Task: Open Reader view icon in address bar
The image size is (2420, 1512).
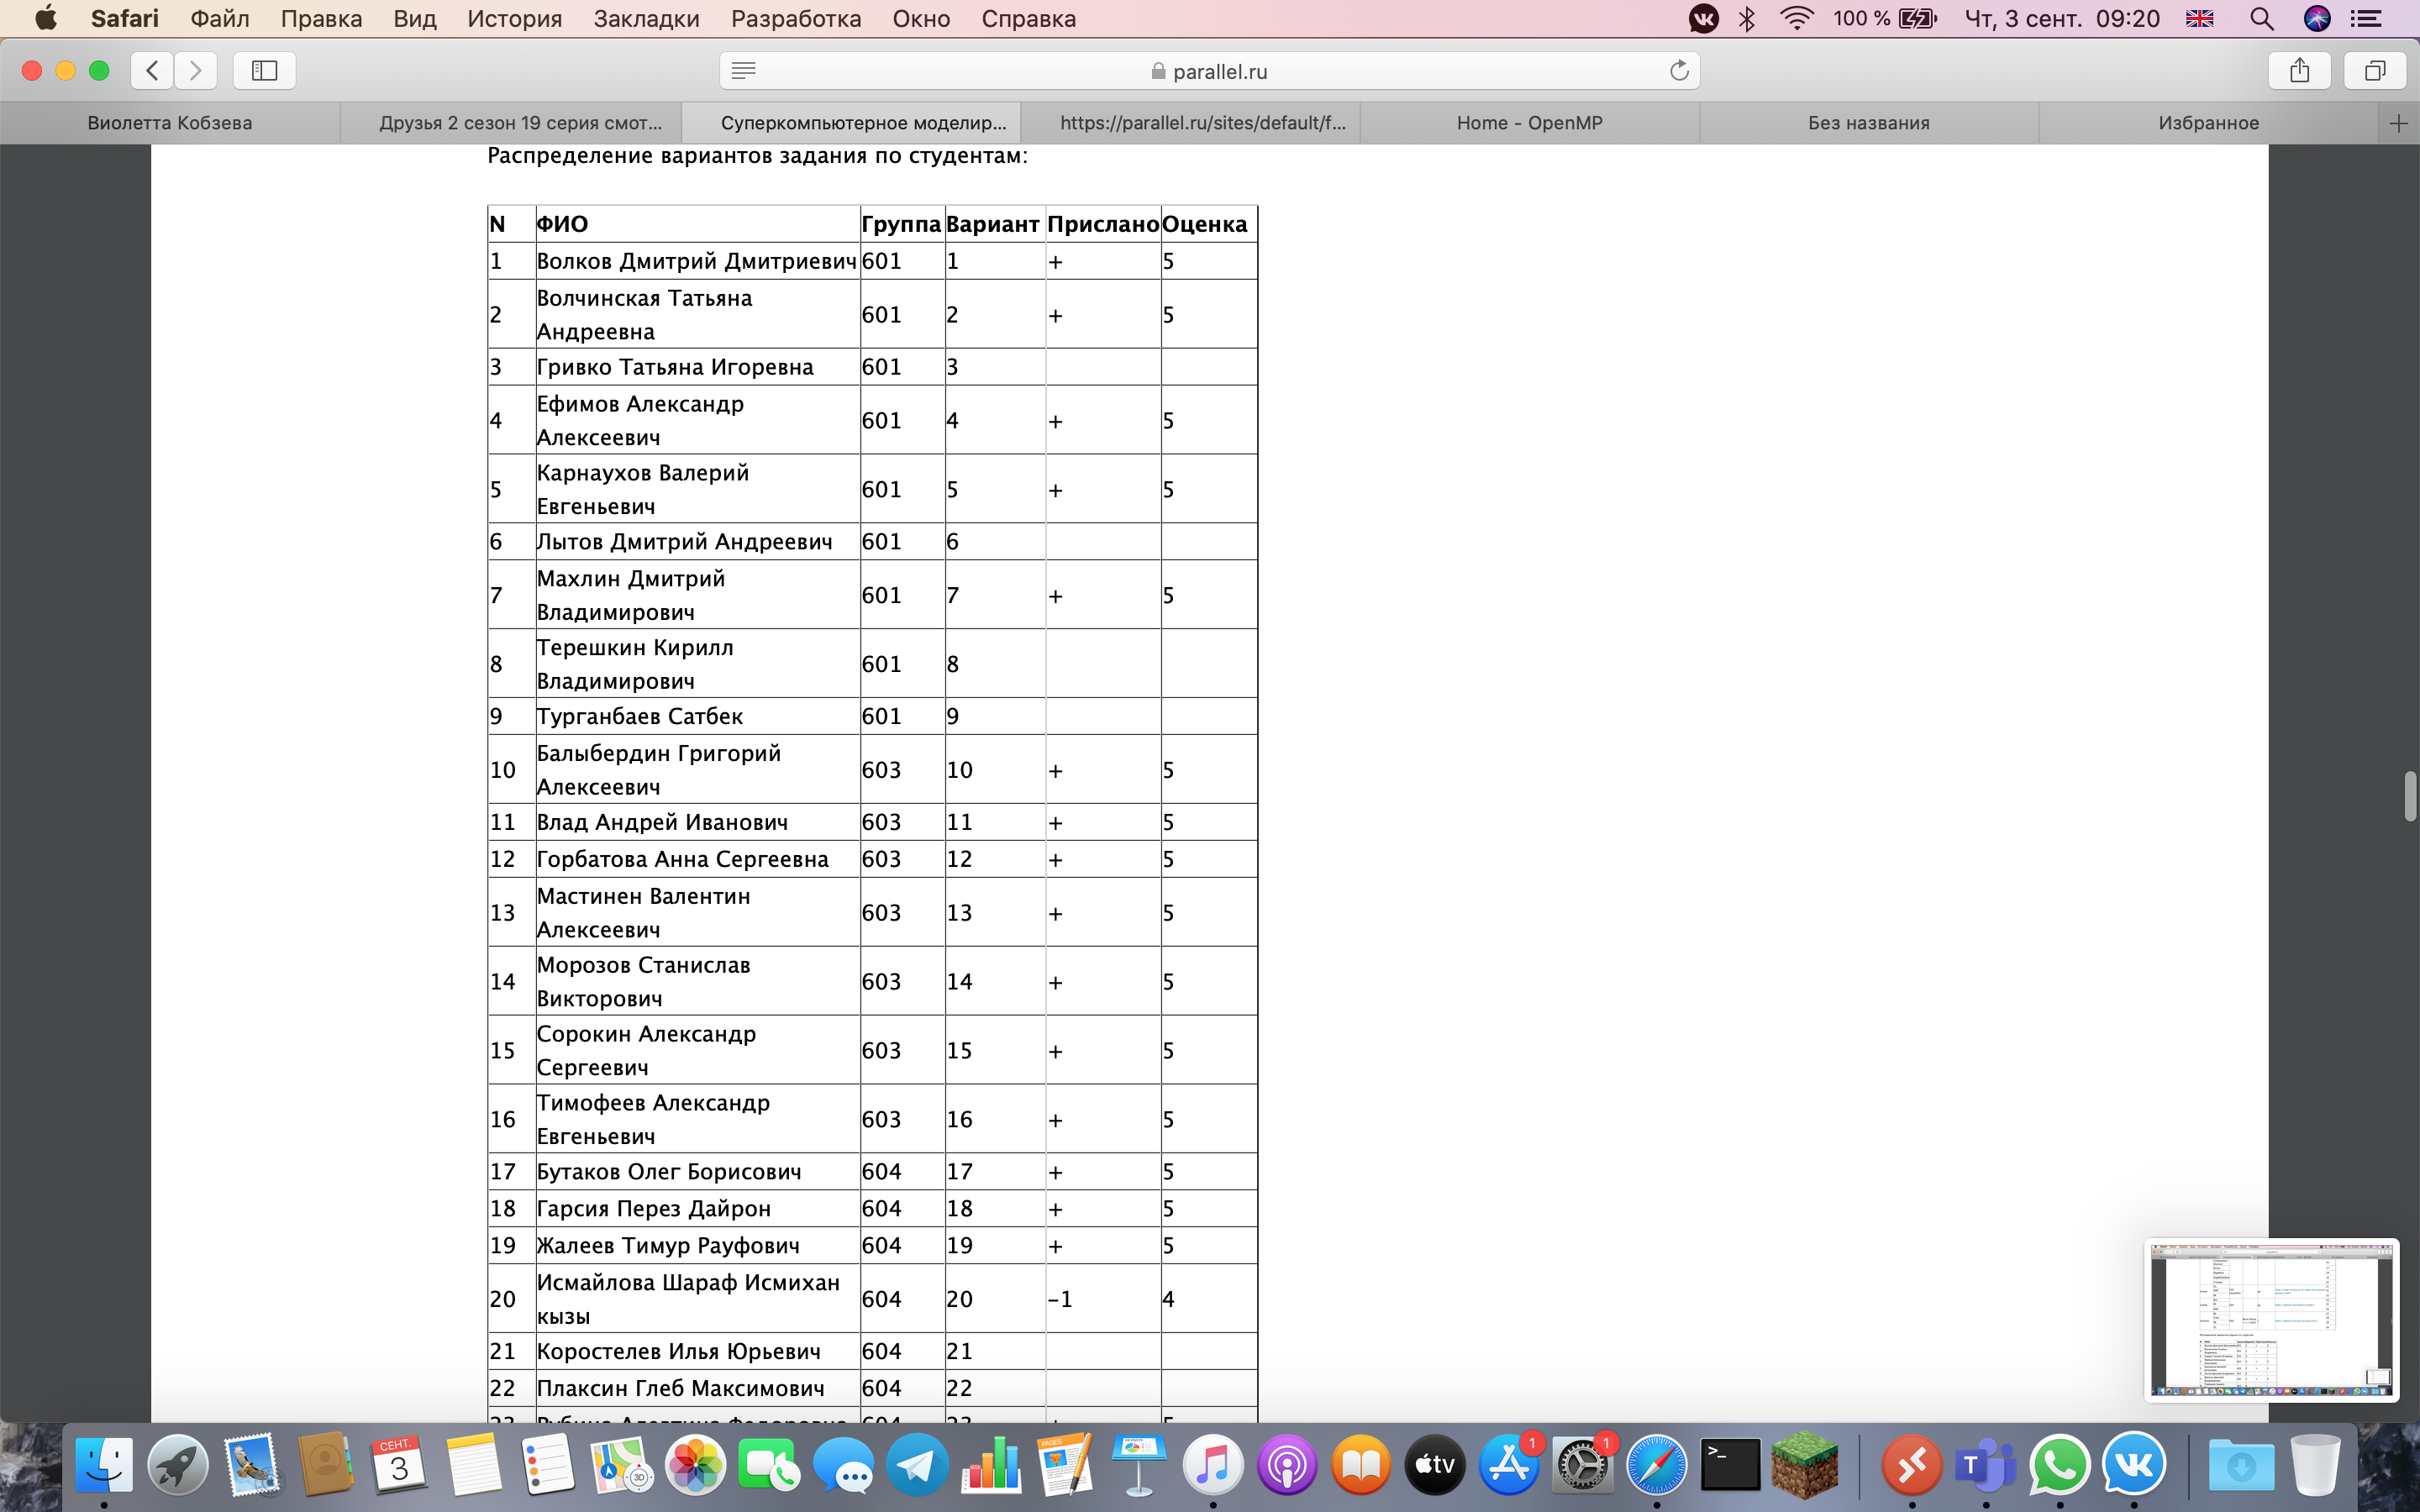Action: point(743,70)
